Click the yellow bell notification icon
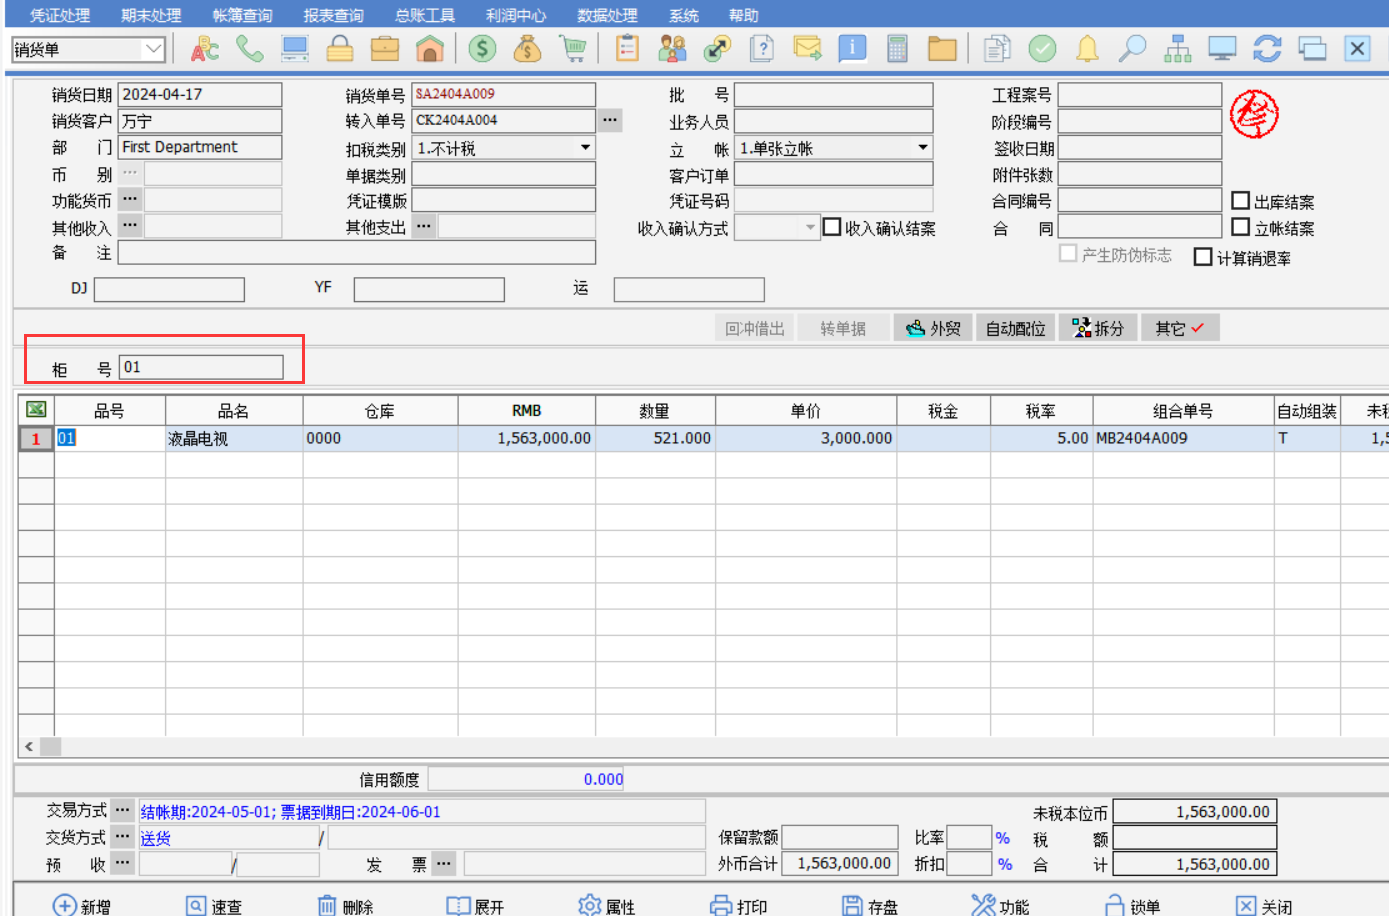 pyautogui.click(x=1087, y=48)
